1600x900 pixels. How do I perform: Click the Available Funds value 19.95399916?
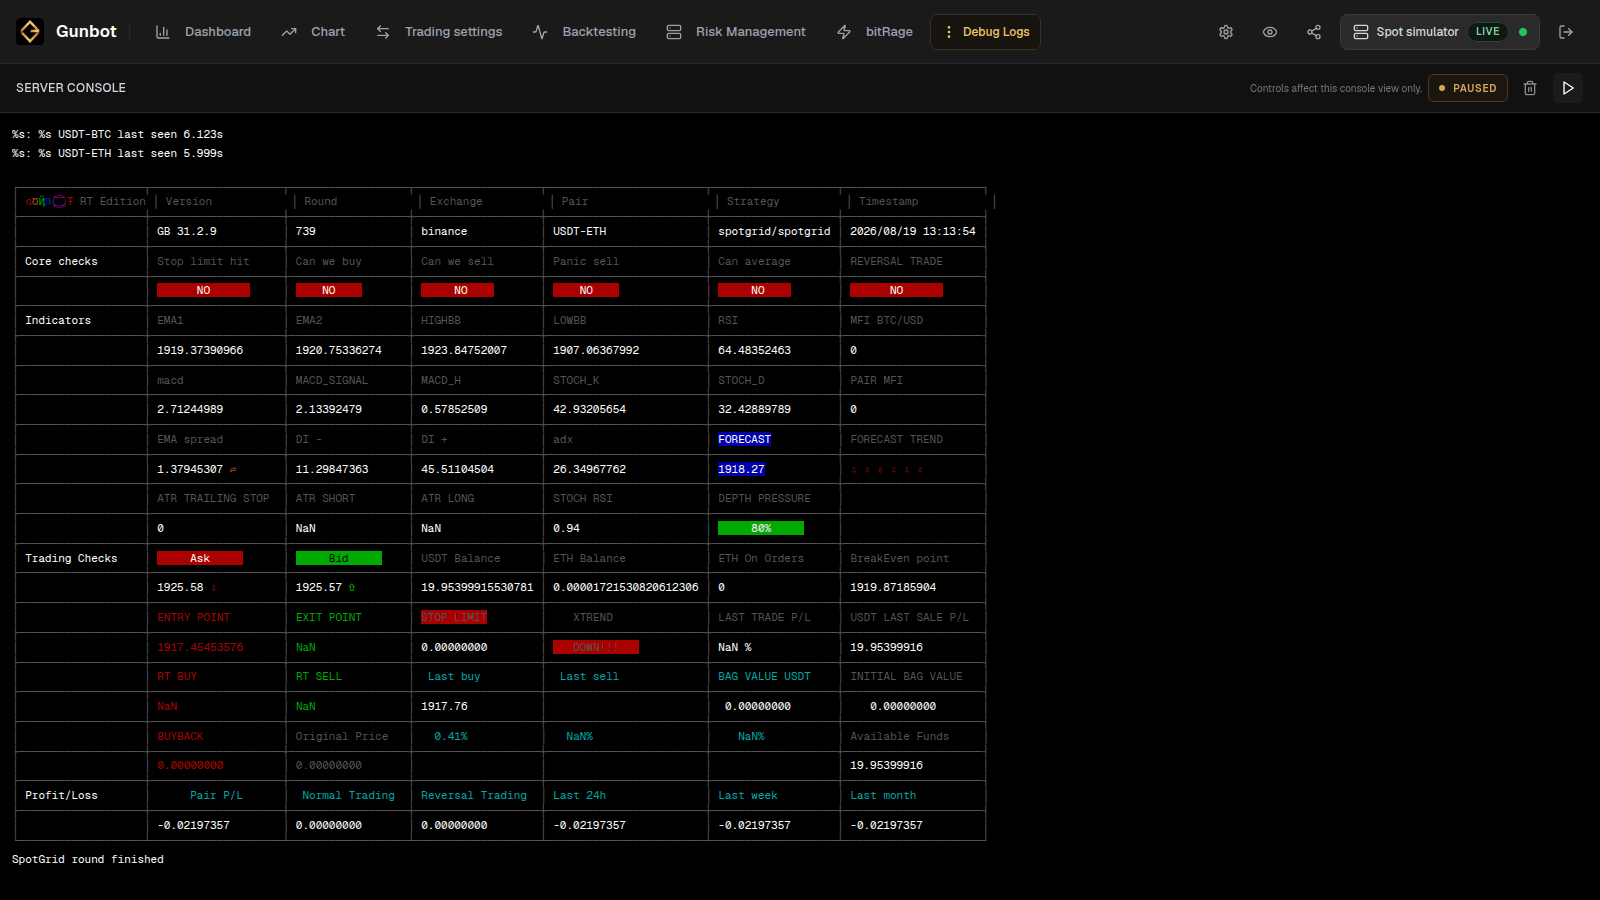point(886,765)
